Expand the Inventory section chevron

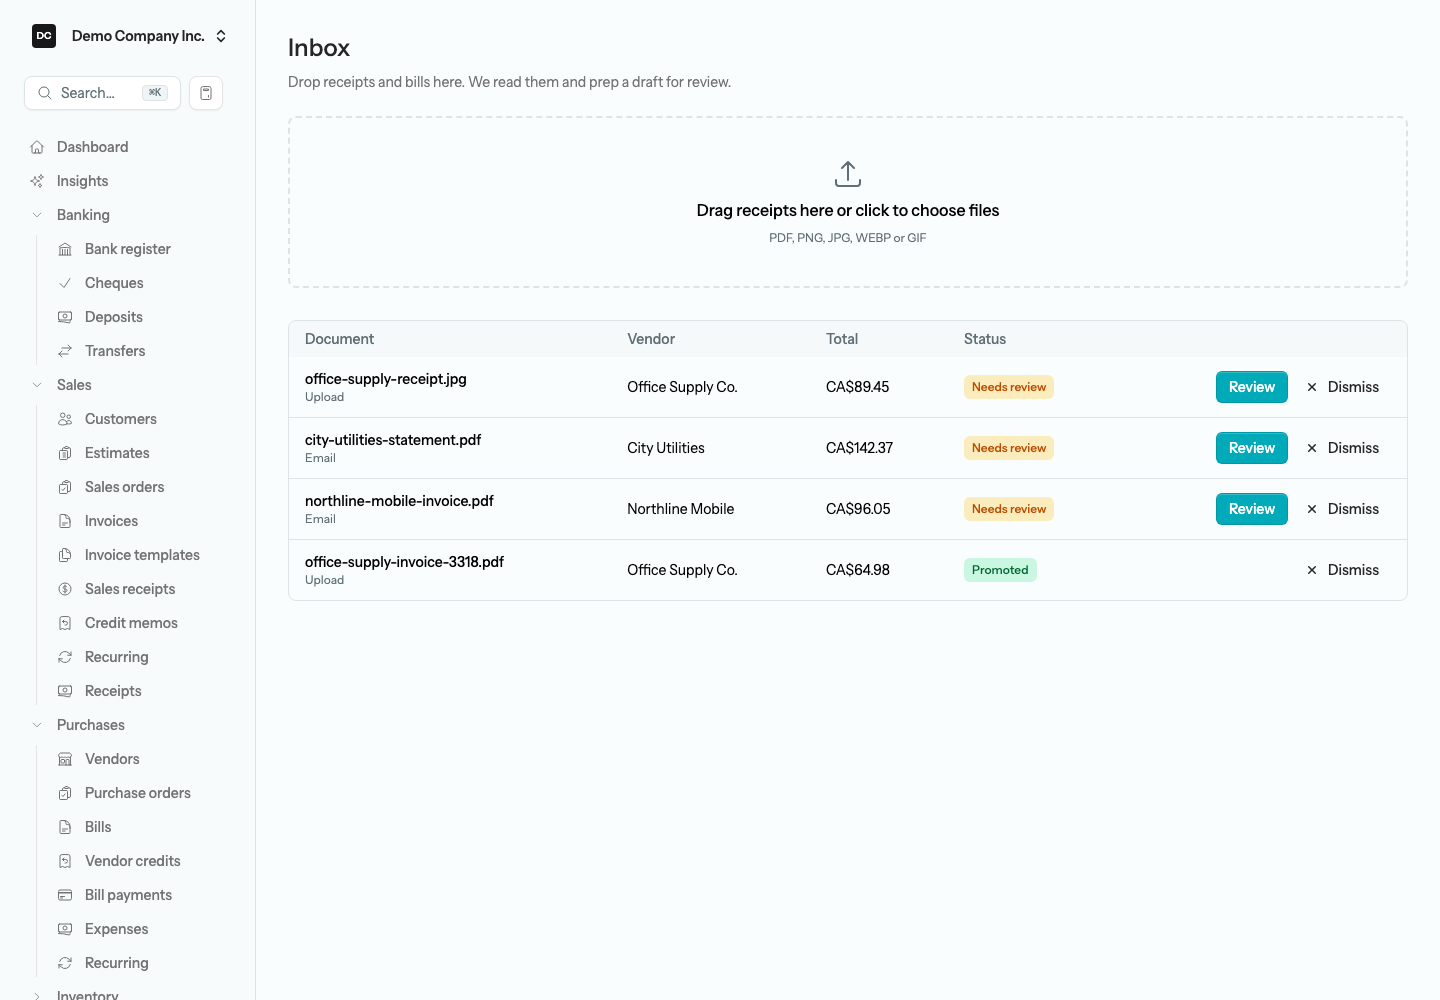37,995
